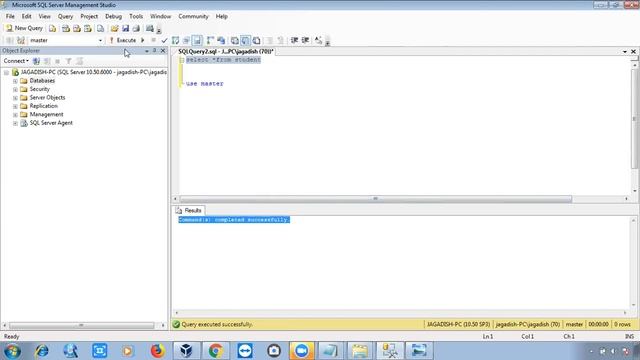Close the Object Explorer panel
The width and height of the screenshot is (640, 360).
[x=163, y=51]
